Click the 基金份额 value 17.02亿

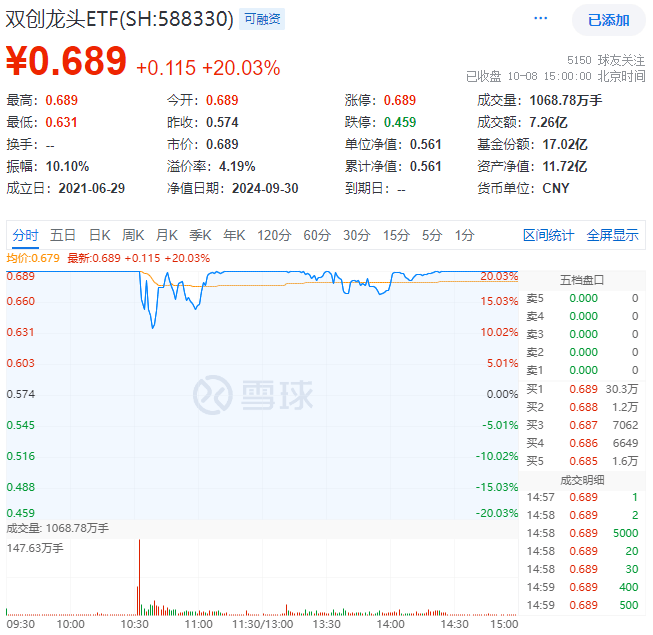(565, 144)
